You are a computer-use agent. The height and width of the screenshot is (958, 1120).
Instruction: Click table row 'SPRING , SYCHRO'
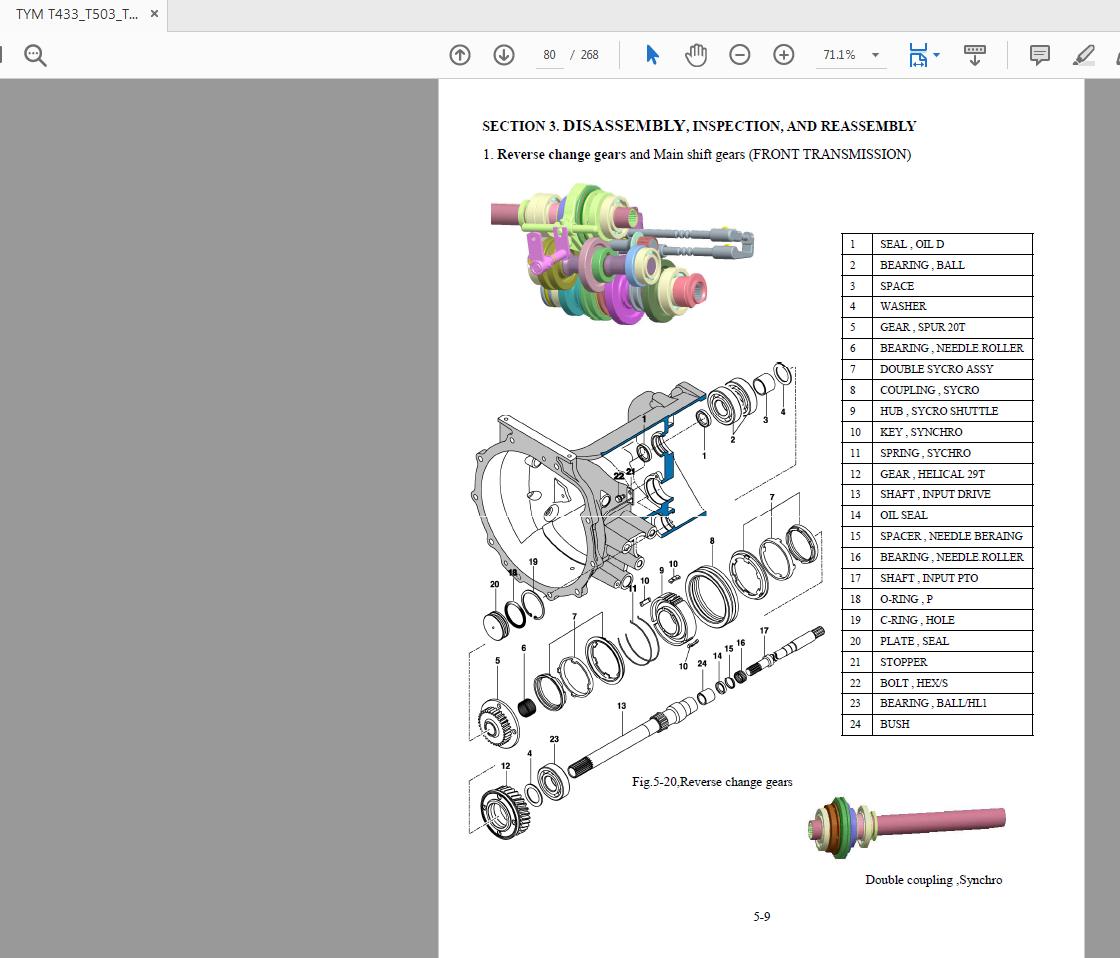[937, 453]
